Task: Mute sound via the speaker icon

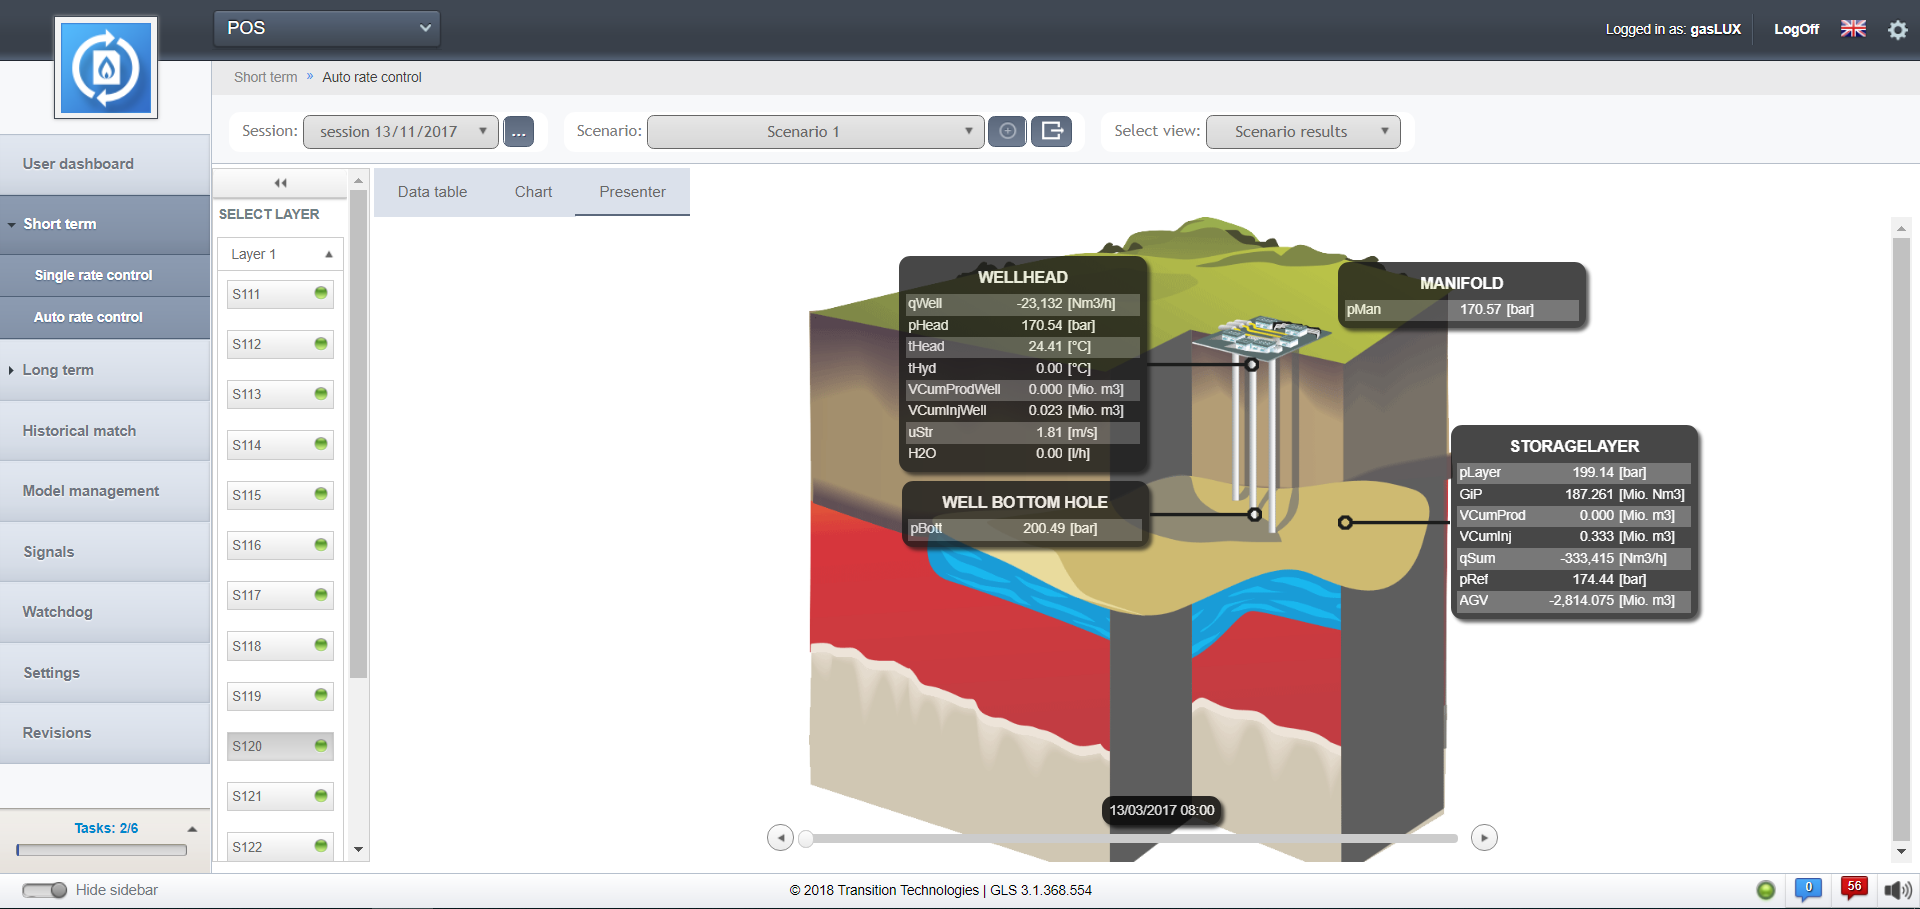Action: (1897, 889)
